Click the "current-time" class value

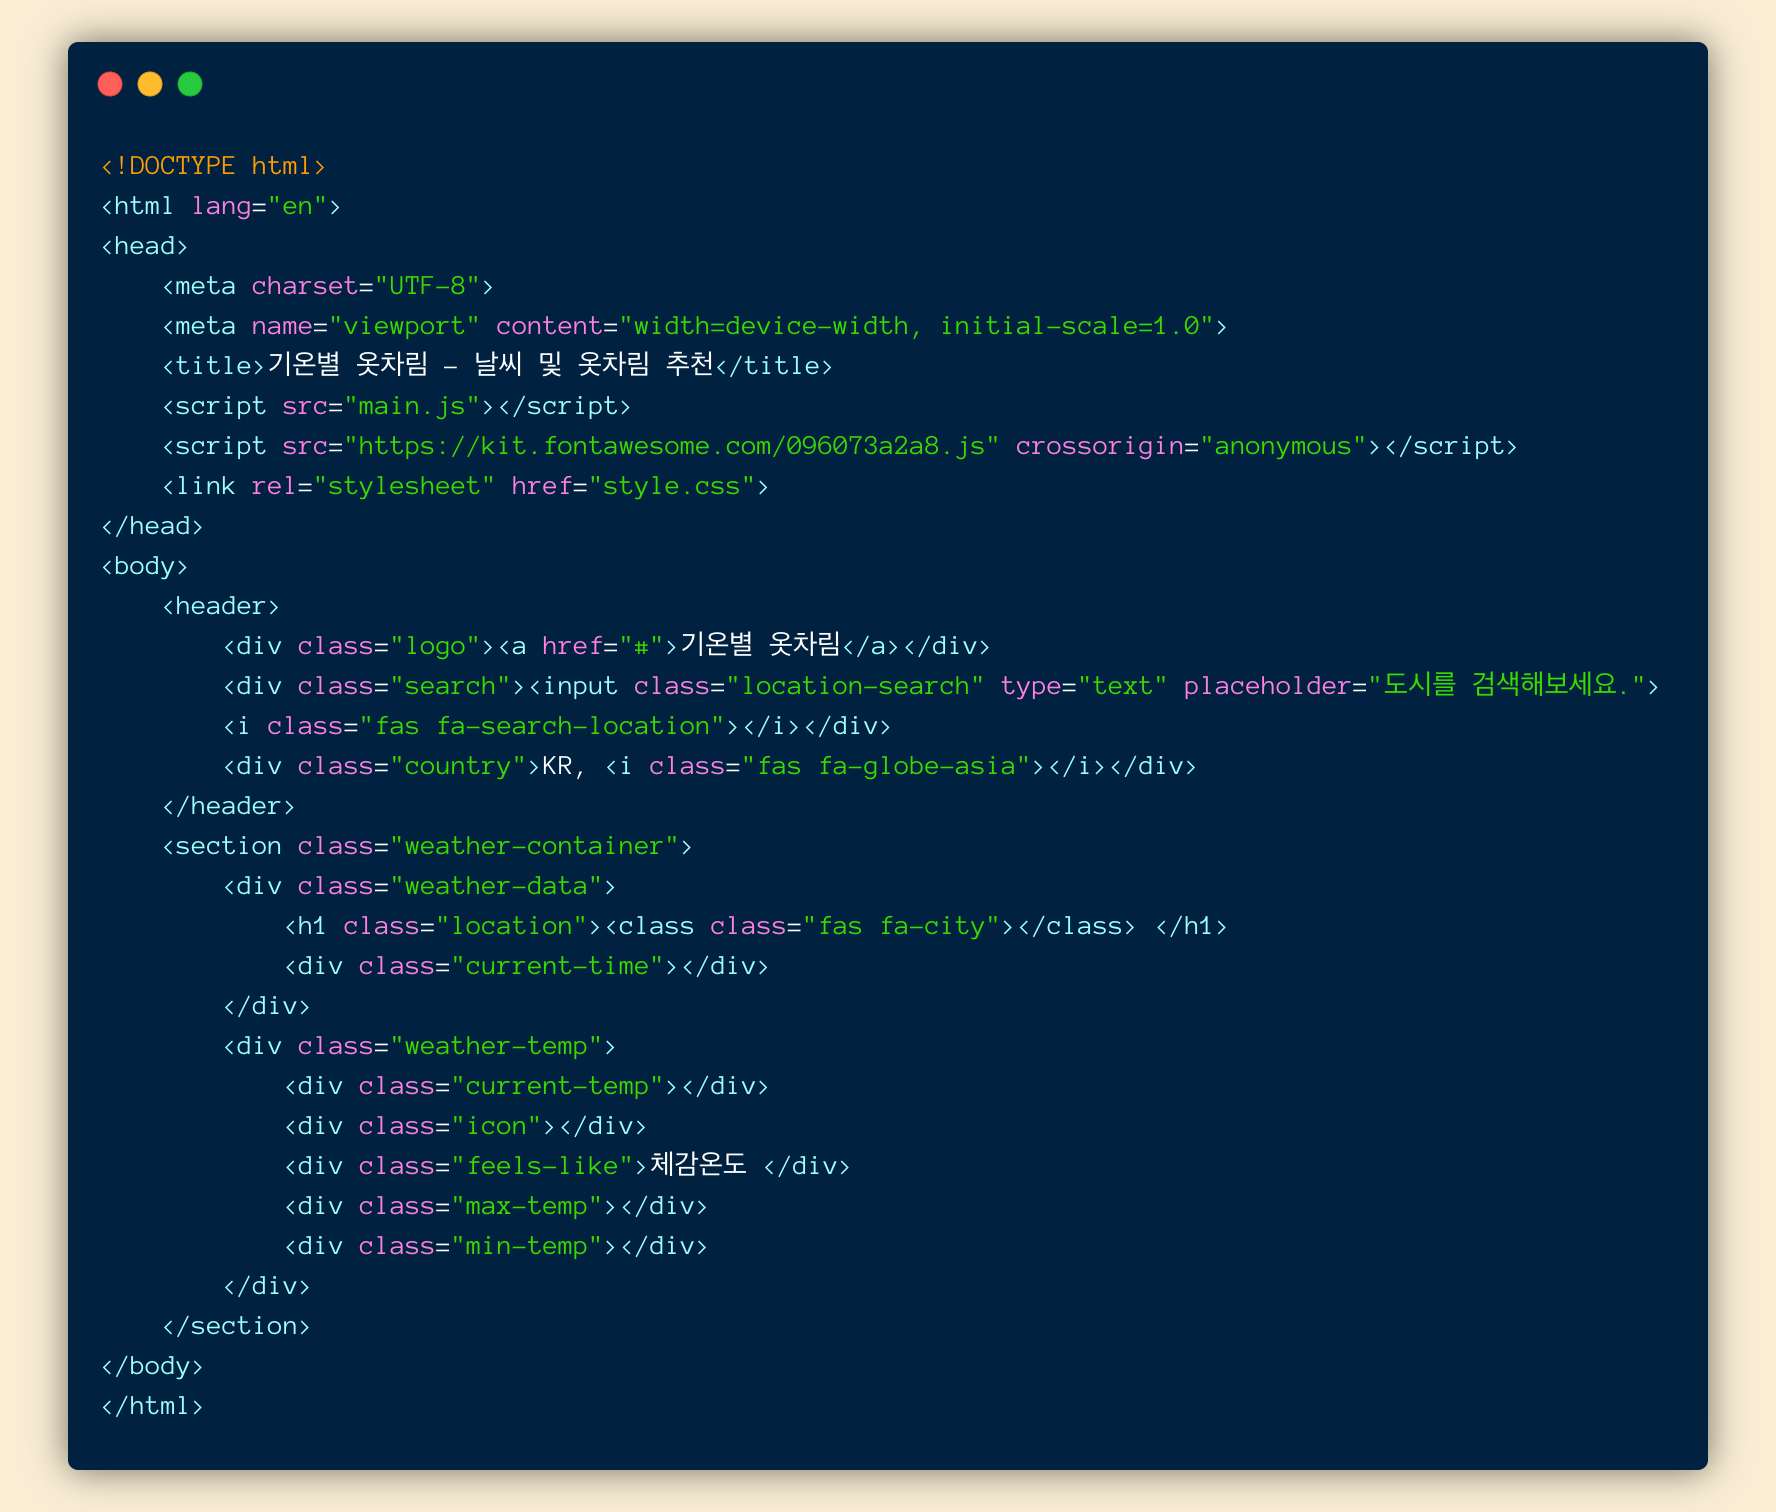(x=558, y=966)
